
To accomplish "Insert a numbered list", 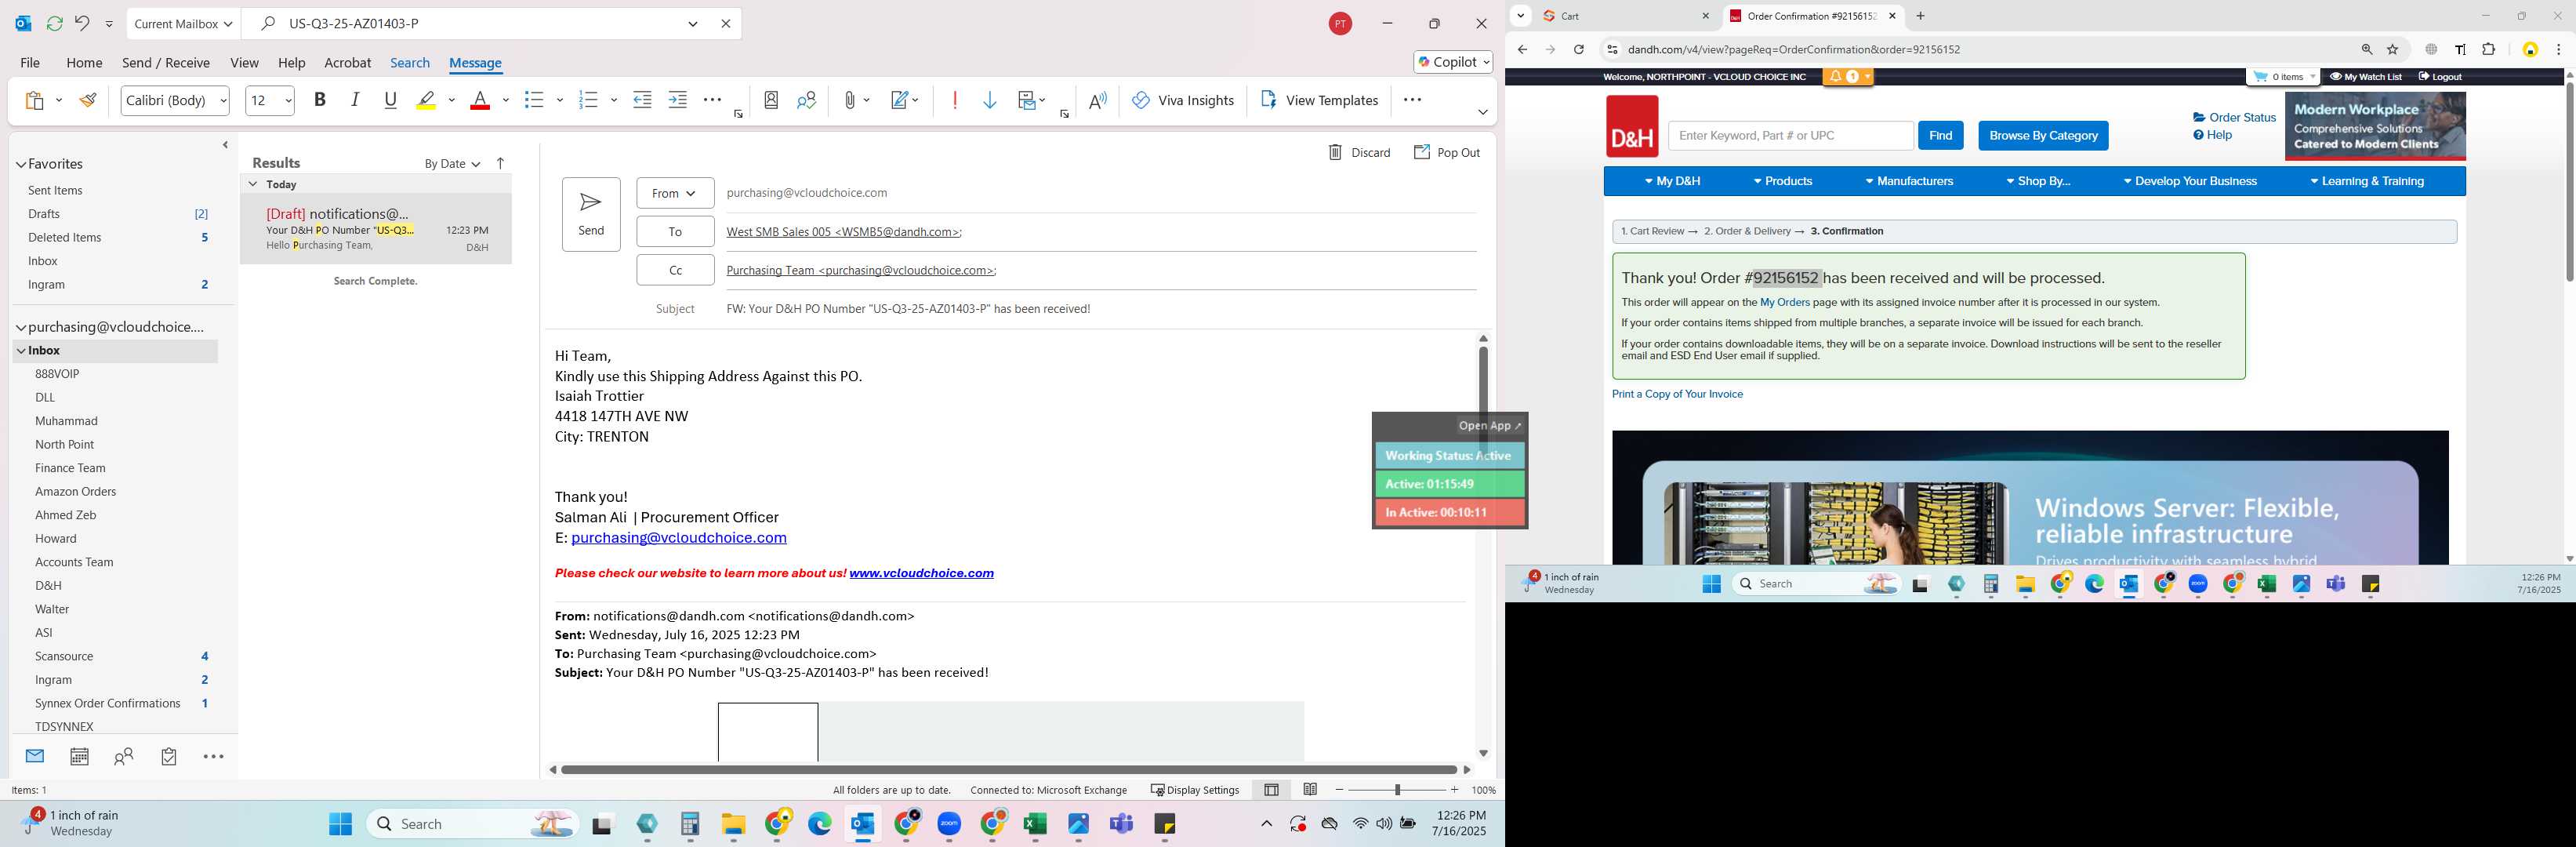I will click(x=588, y=100).
